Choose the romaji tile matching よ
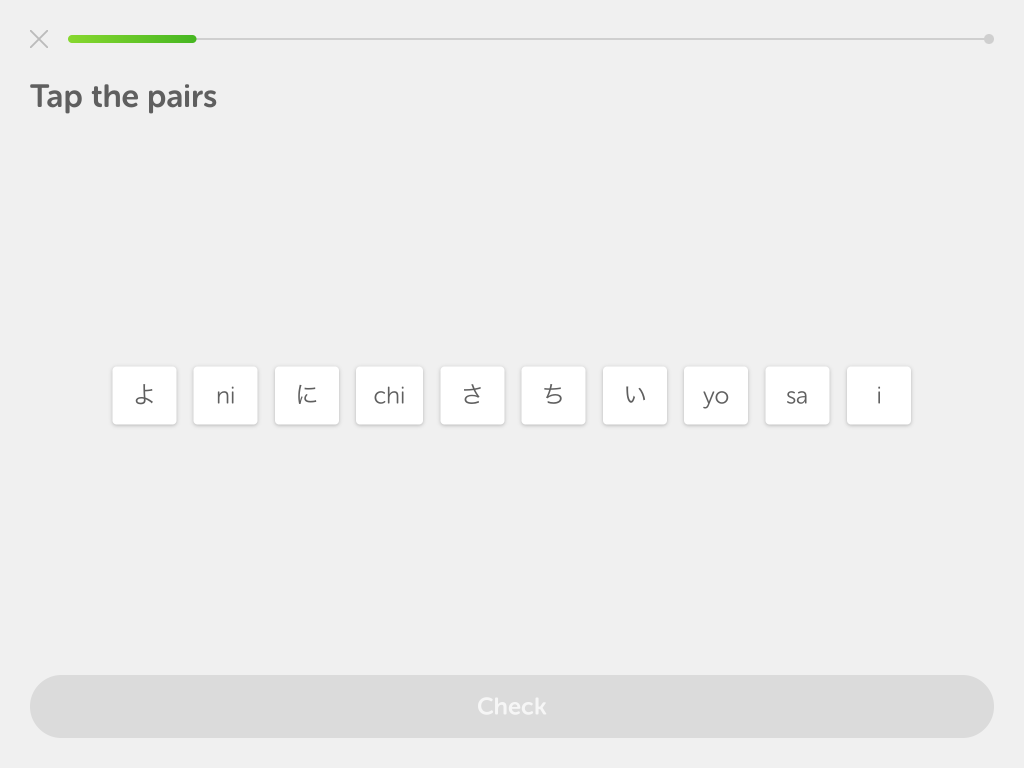This screenshot has width=1024, height=768. [716, 395]
